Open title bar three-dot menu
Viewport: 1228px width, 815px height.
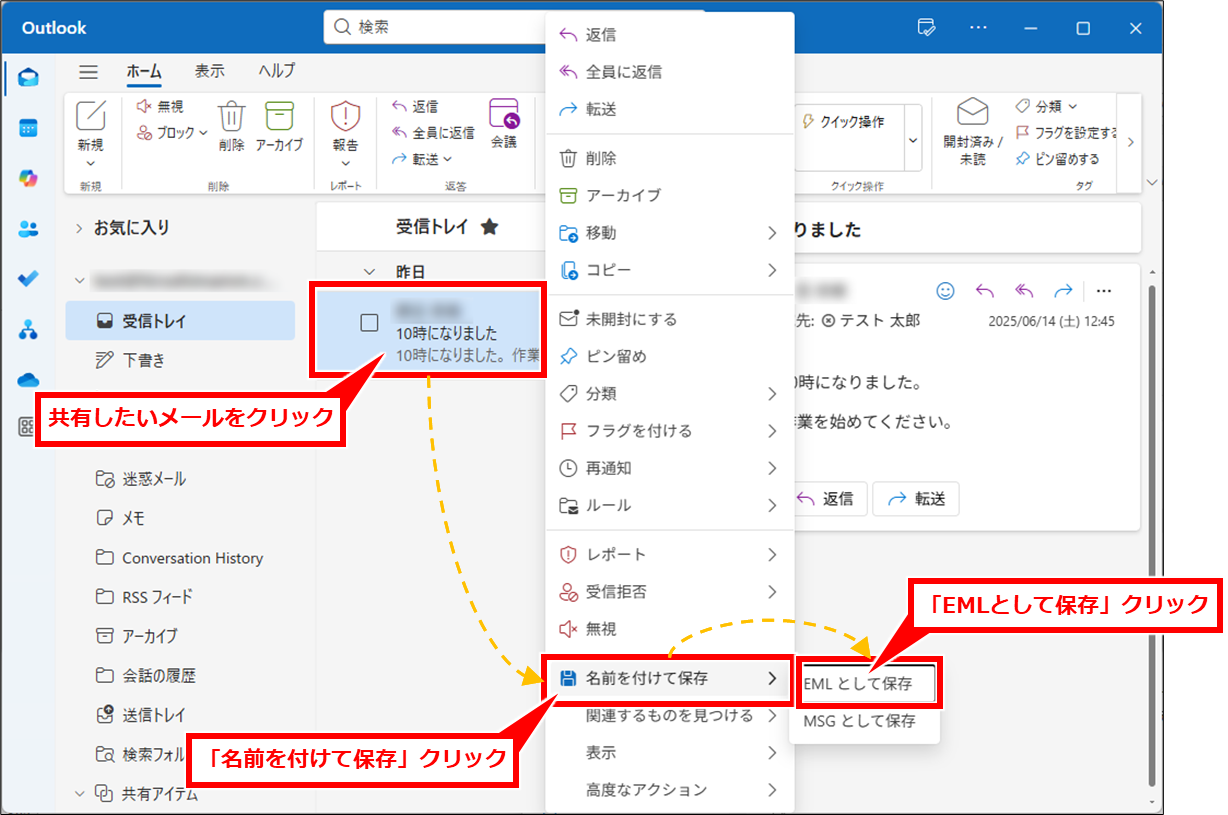coord(978,28)
